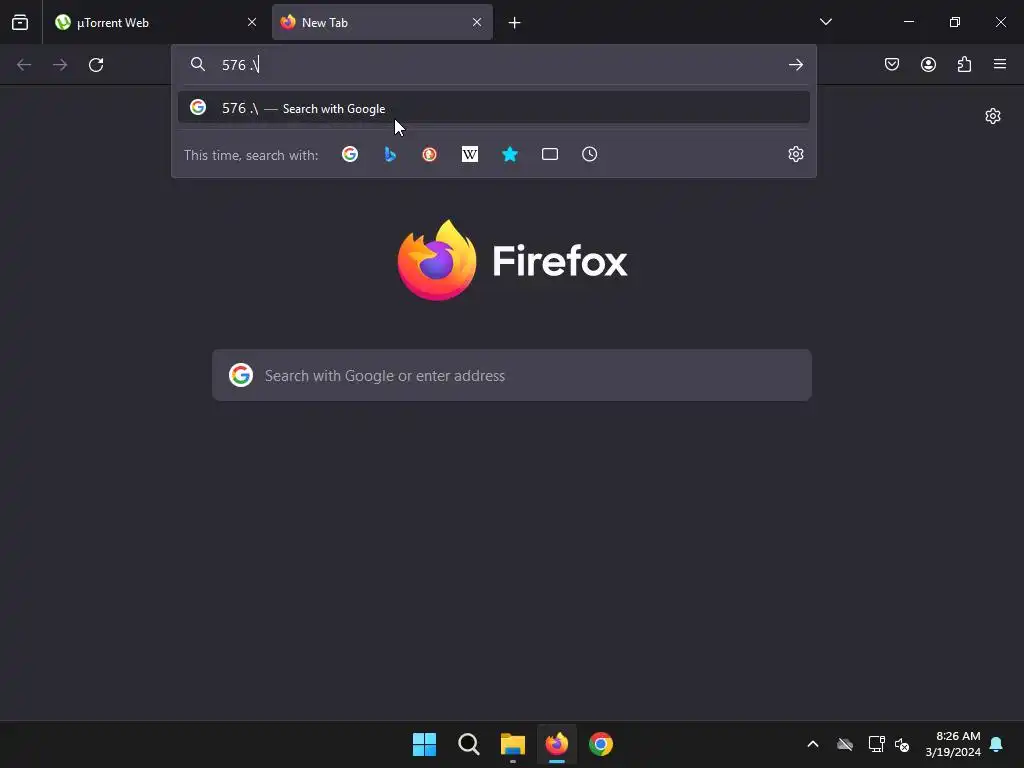This screenshot has height=768, width=1024.
Task: Reload the current page
Action: click(96, 65)
